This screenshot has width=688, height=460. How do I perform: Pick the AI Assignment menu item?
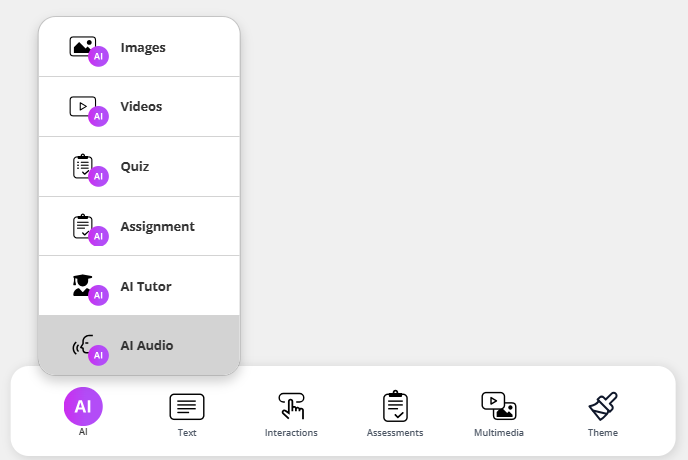pos(139,226)
